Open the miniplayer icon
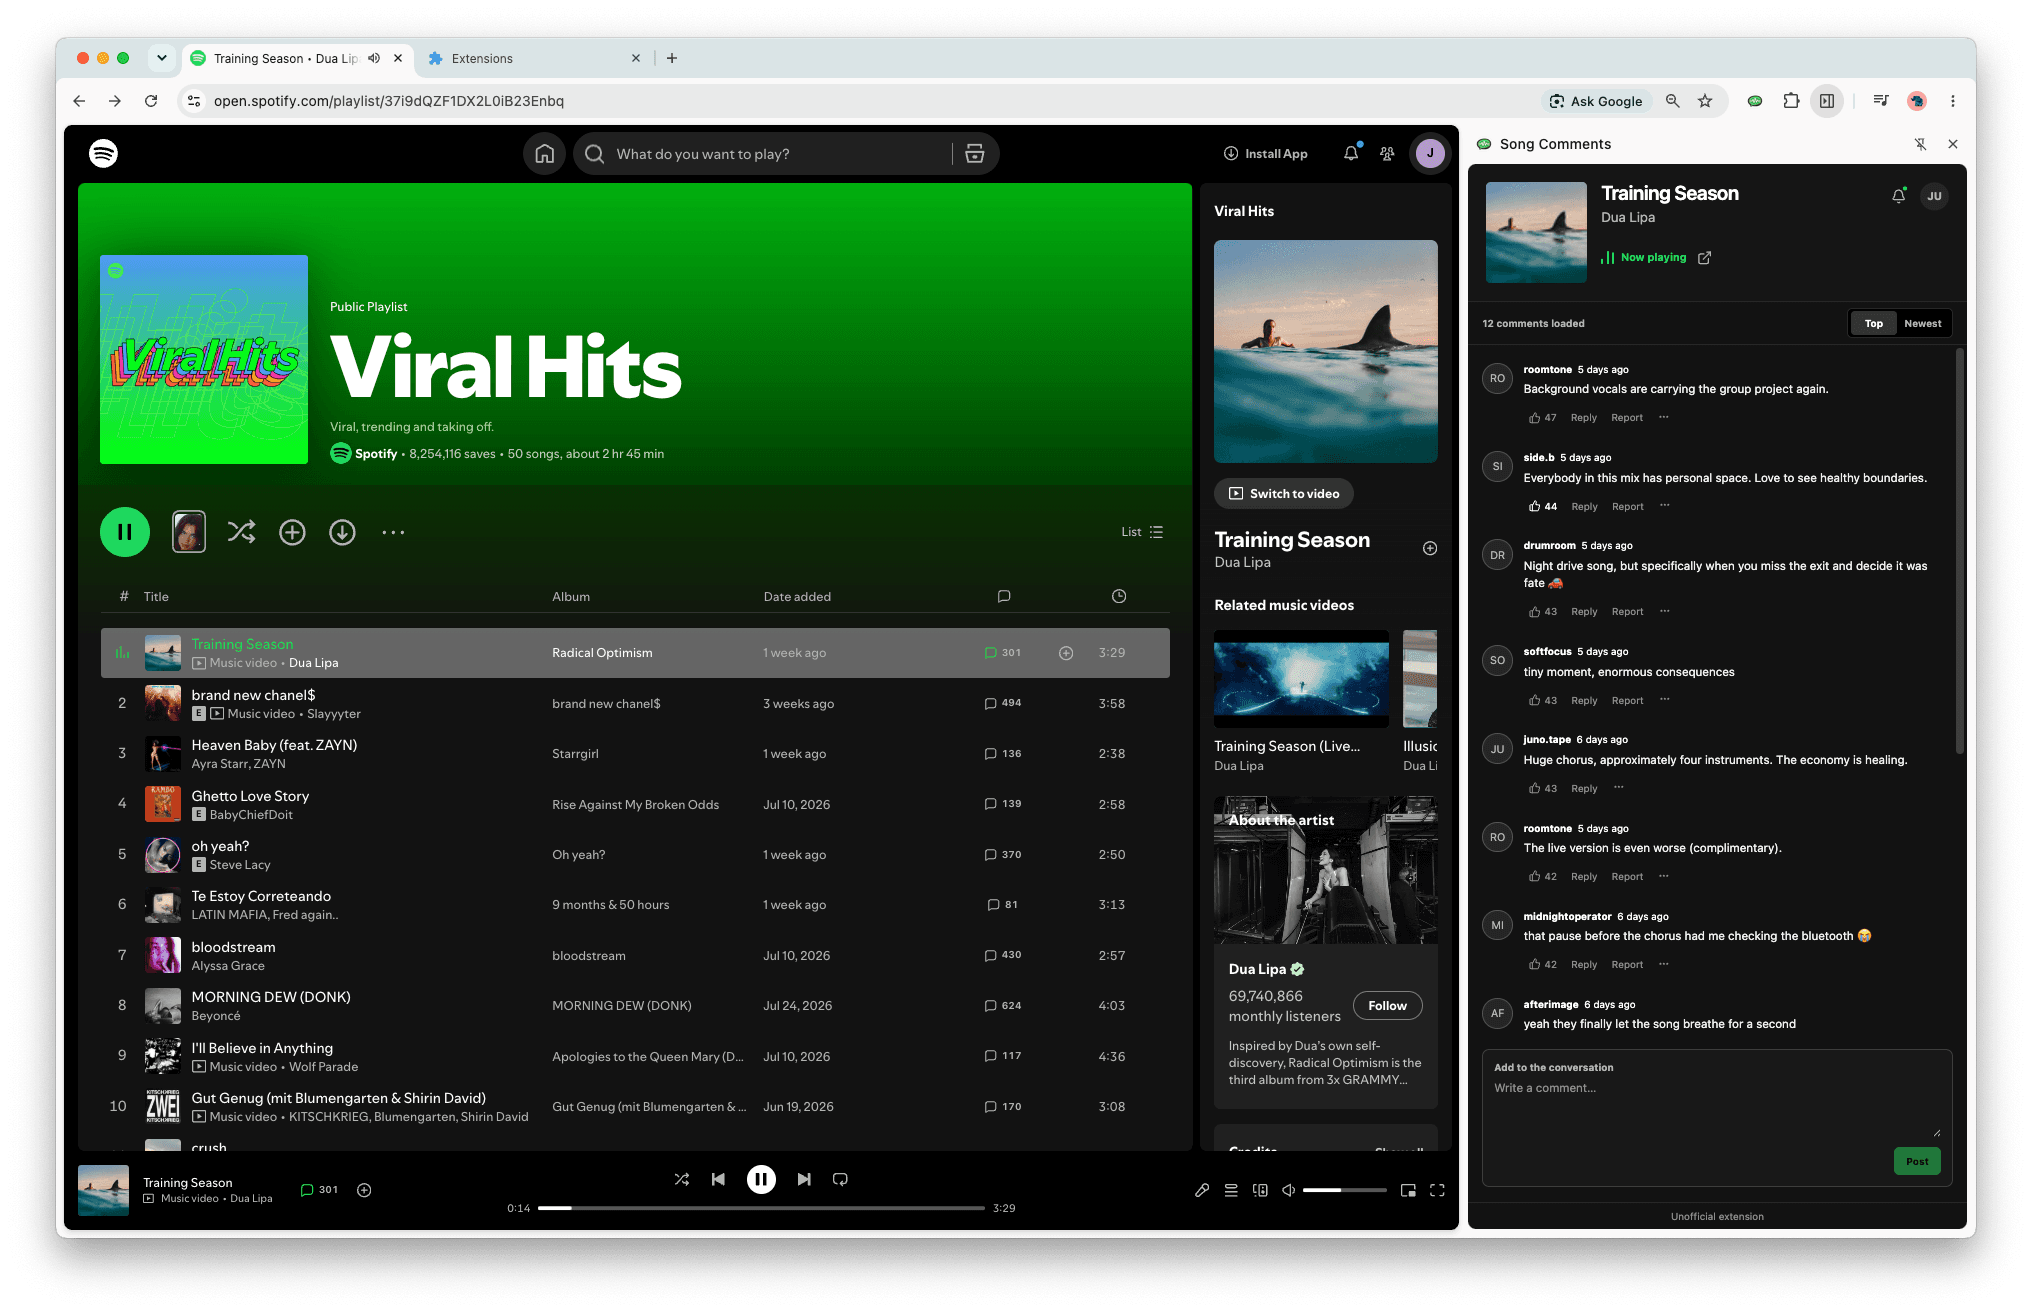Image resolution: width=2032 pixels, height=1312 pixels. pyautogui.click(x=1408, y=1190)
